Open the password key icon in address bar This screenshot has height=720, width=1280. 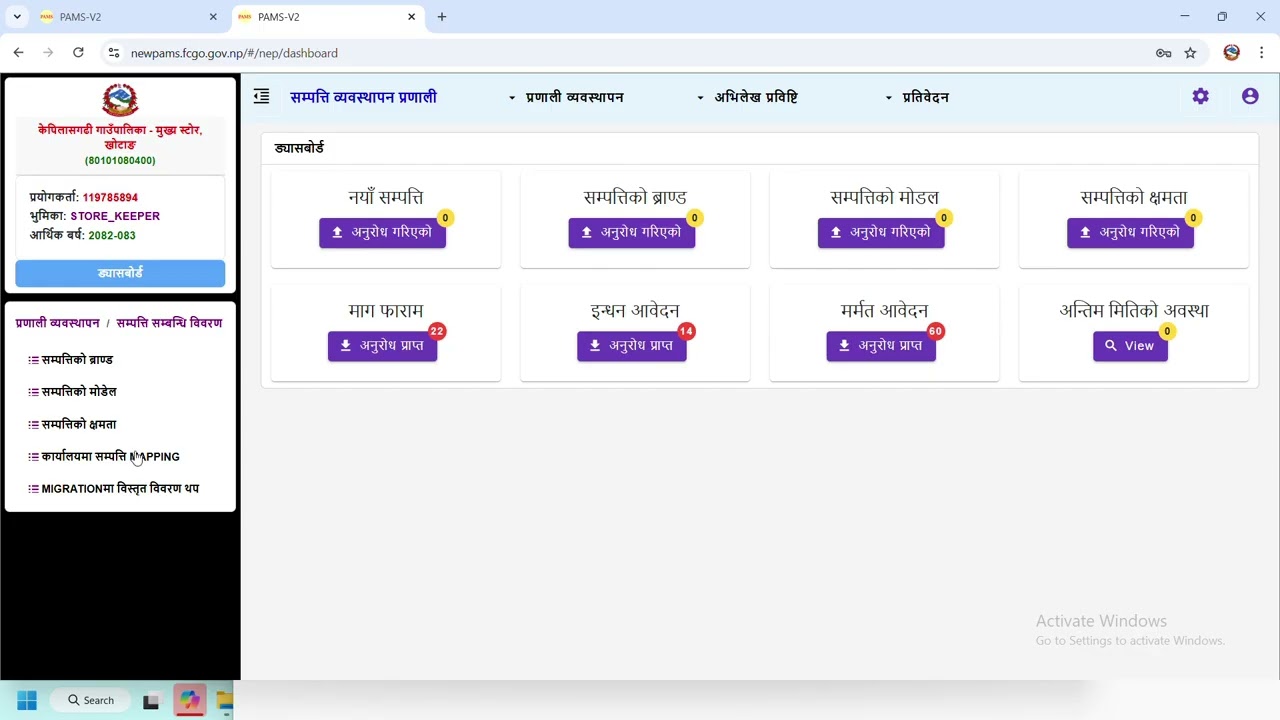pyautogui.click(x=1164, y=53)
